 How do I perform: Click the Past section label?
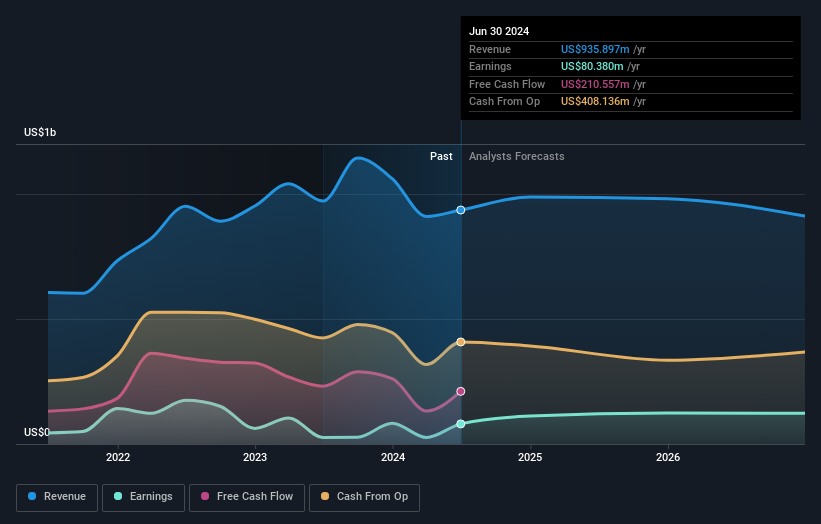441,156
